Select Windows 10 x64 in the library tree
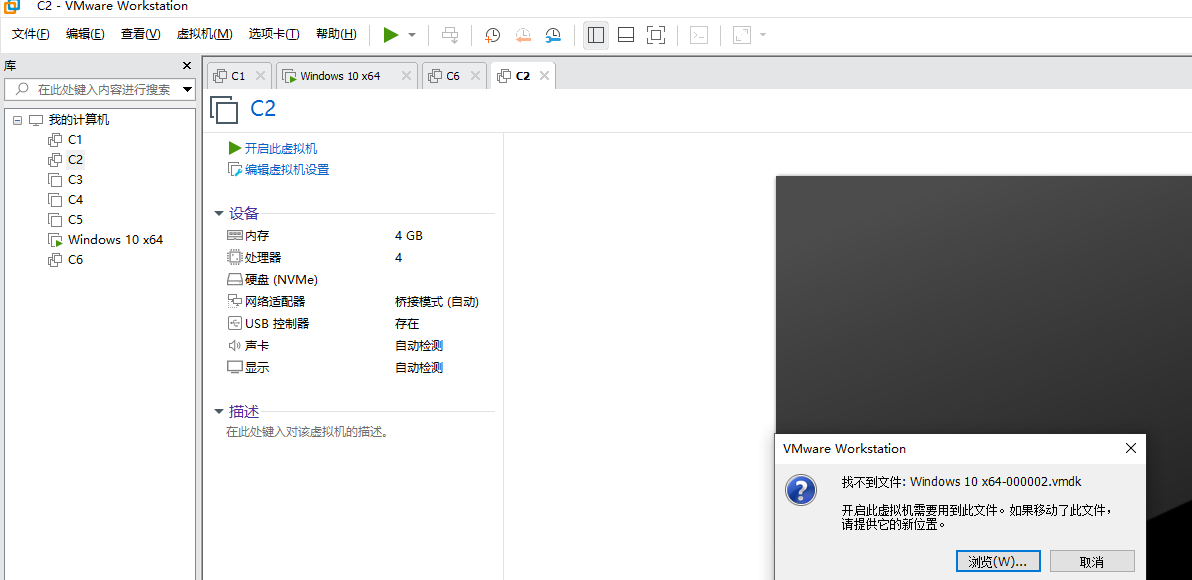The height and width of the screenshot is (580, 1192). pos(115,239)
